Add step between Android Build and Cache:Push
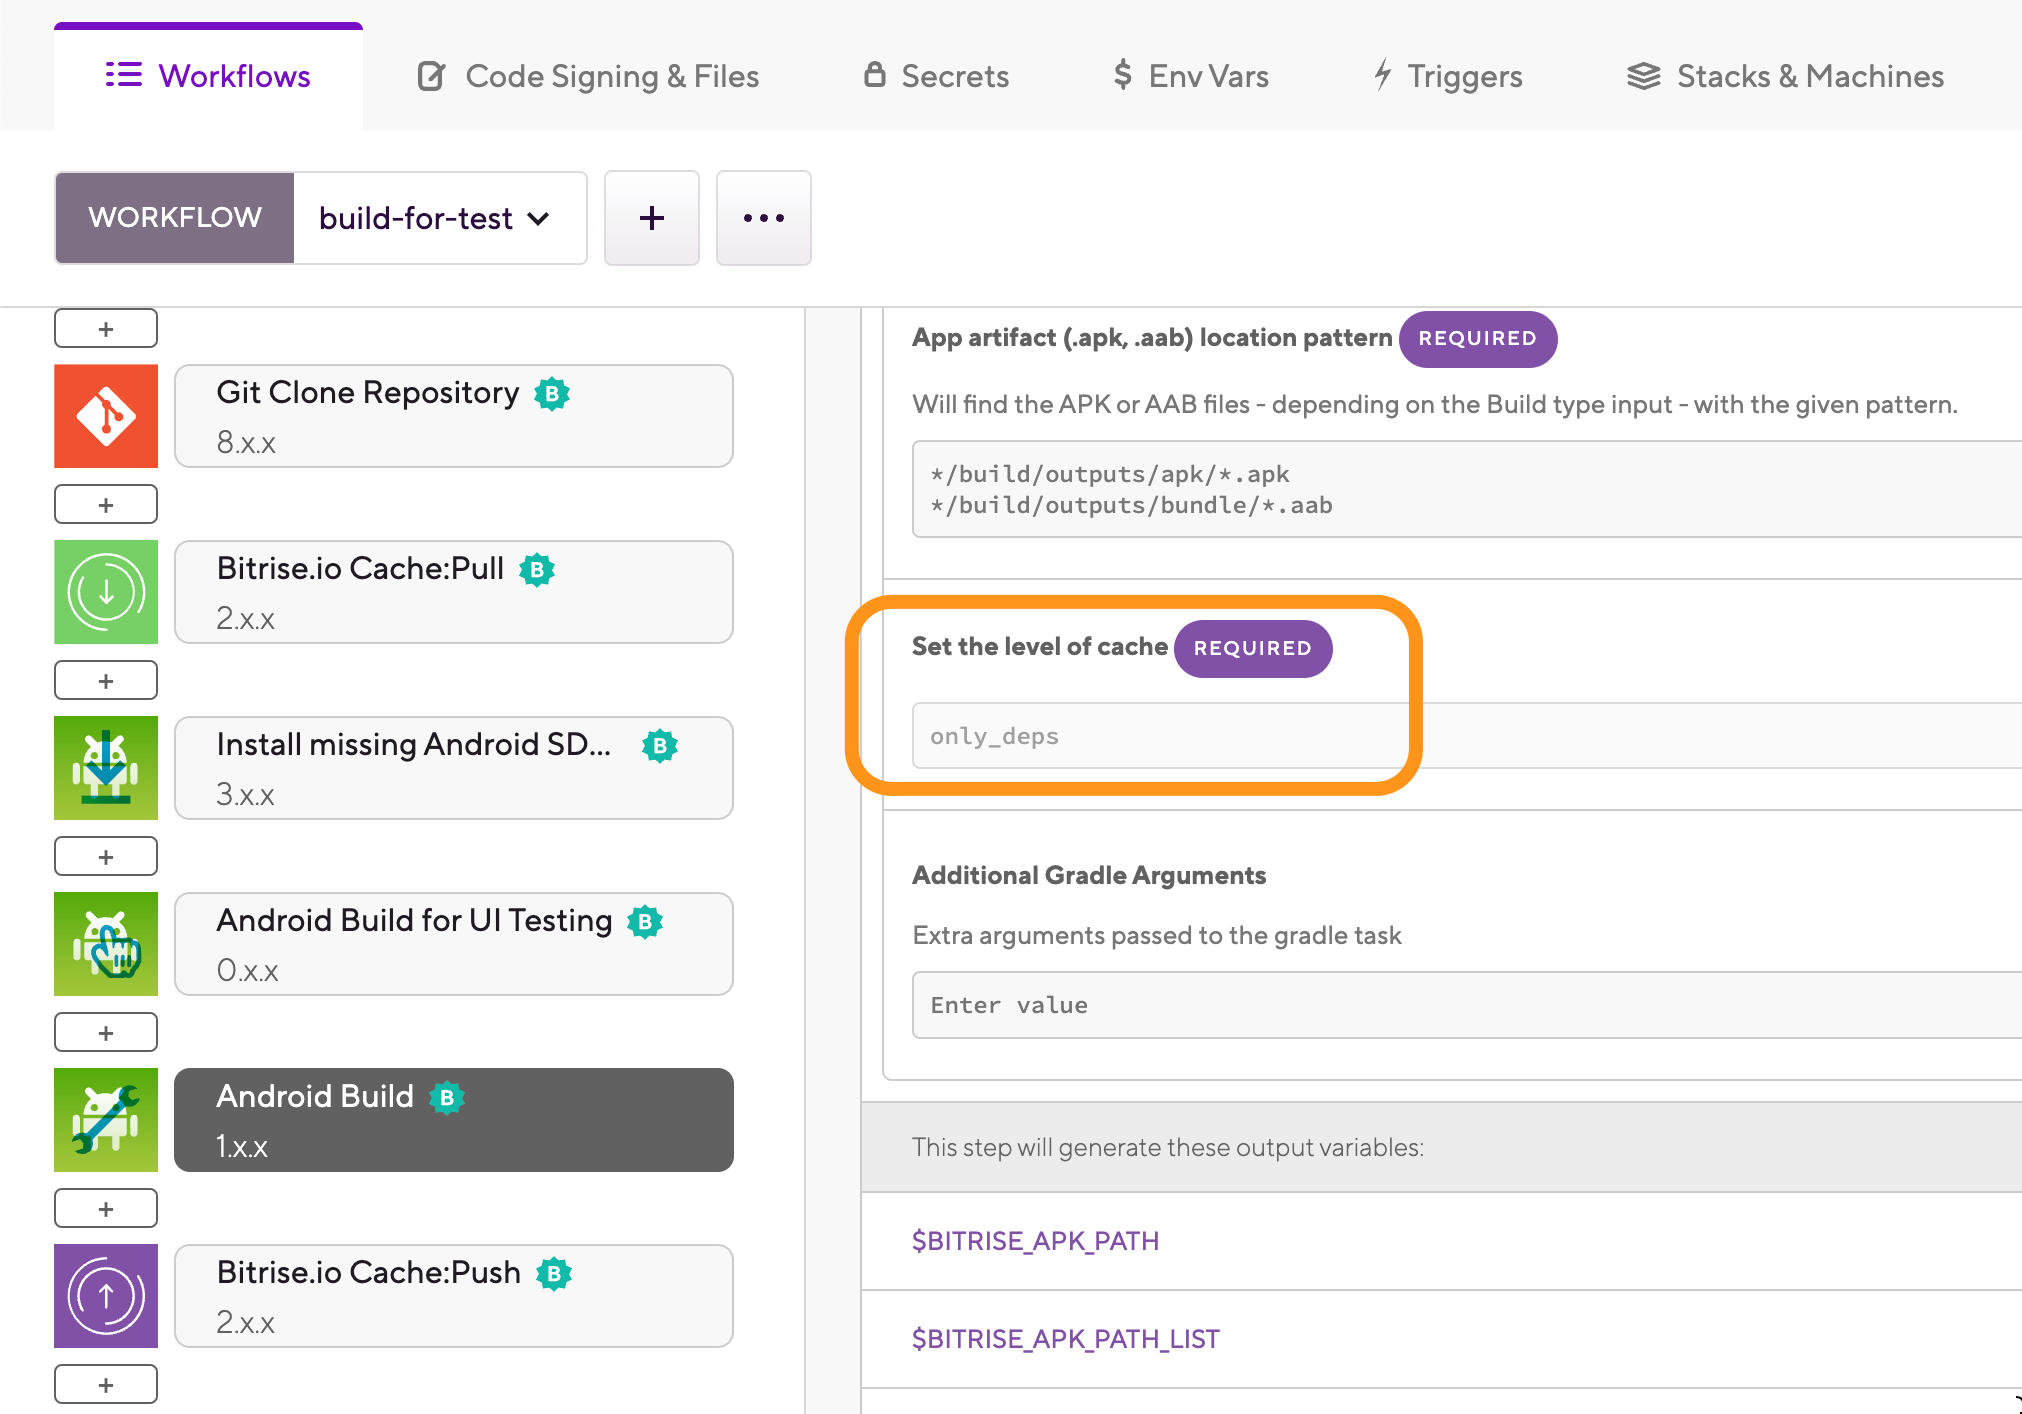Viewport: 2022px width, 1414px height. pos(106,1208)
